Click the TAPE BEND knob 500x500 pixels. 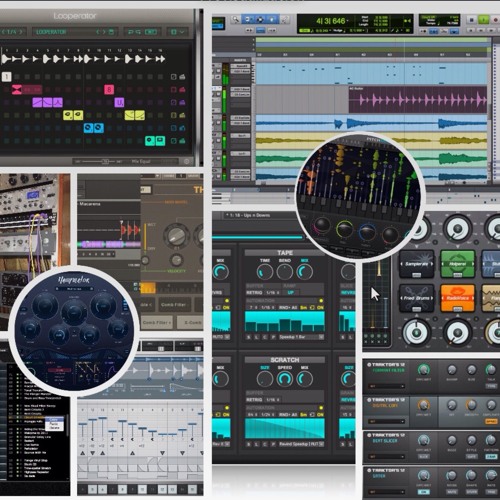[285, 272]
